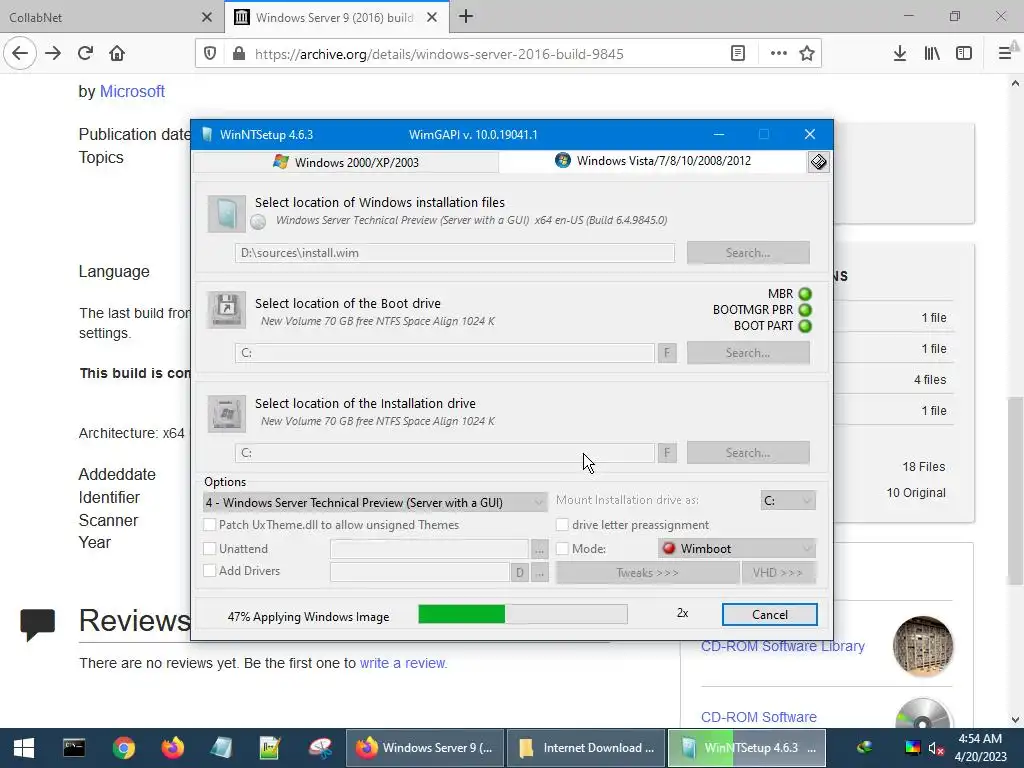Open the Firefox library icon
The image size is (1024, 768).
[932, 54]
